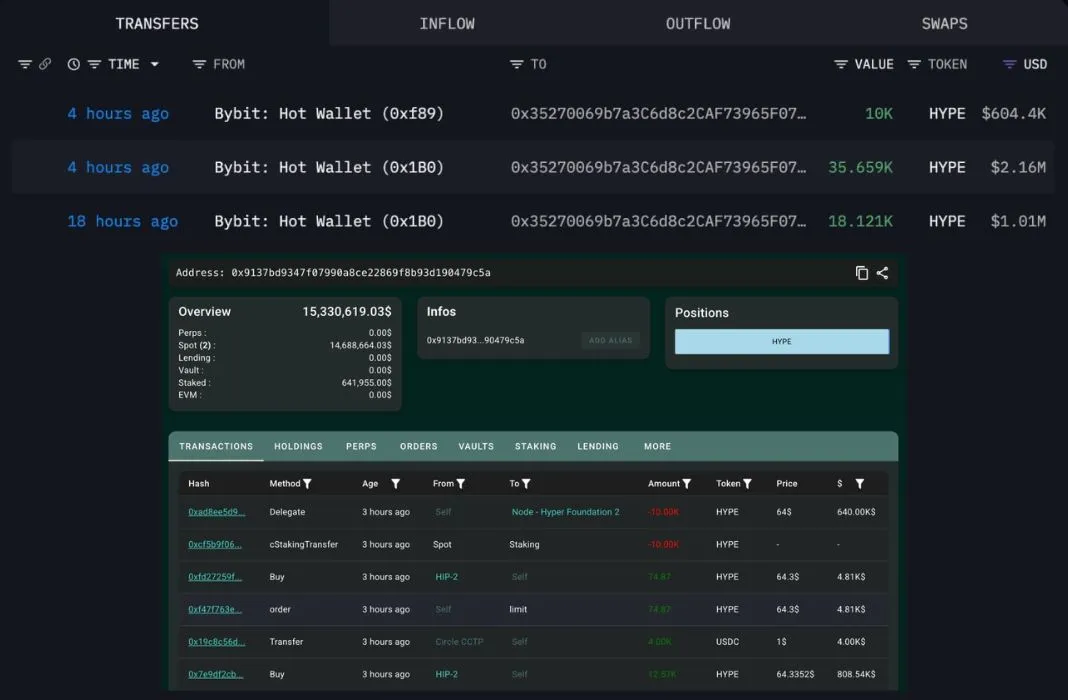Click the link chain icon in the header
Screen dimensions: 1068x700
tap(45, 64)
